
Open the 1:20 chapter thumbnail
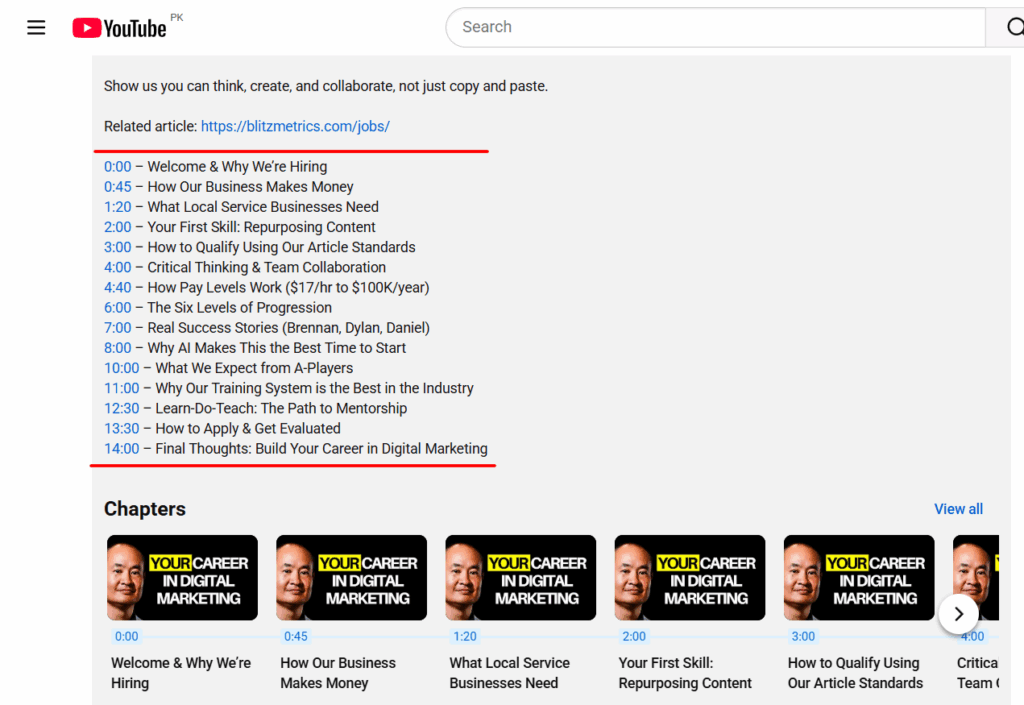(520, 578)
